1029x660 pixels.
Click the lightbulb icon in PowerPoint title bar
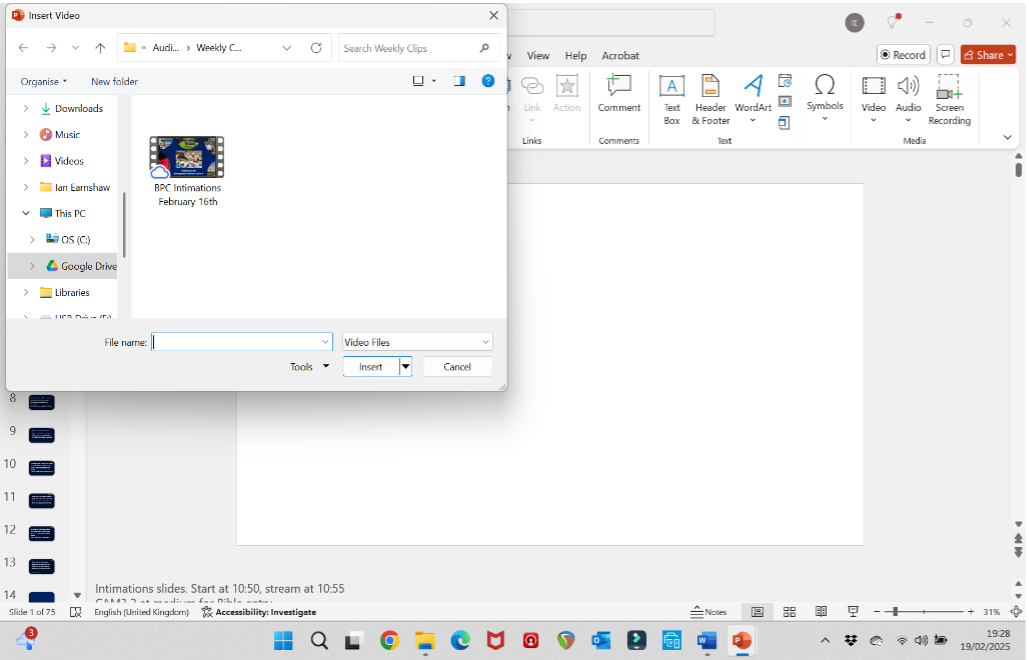tap(892, 22)
